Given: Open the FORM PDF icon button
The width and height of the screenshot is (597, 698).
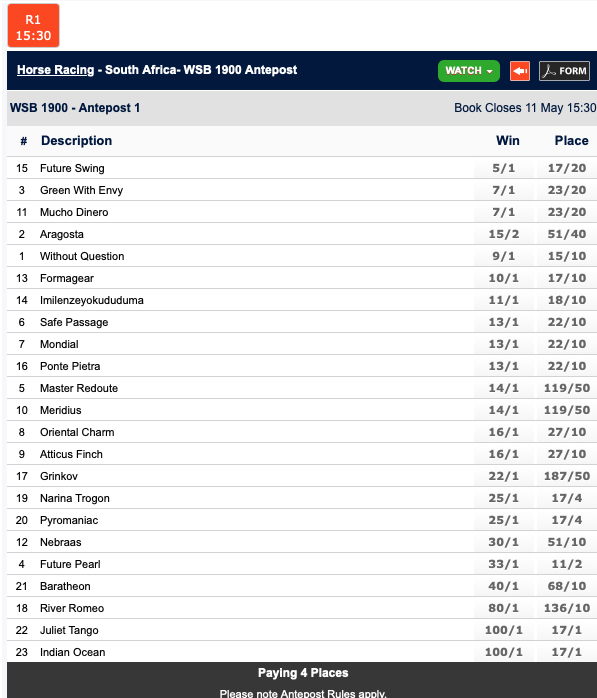Looking at the screenshot, I should click(x=564, y=71).
